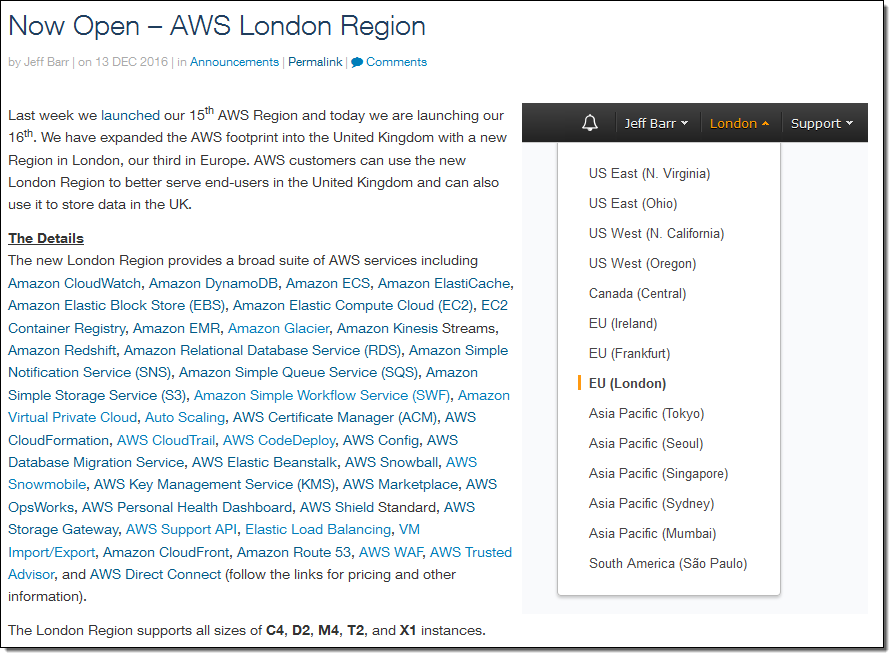Select EU (London) region
894x658 pixels.
[x=627, y=383]
